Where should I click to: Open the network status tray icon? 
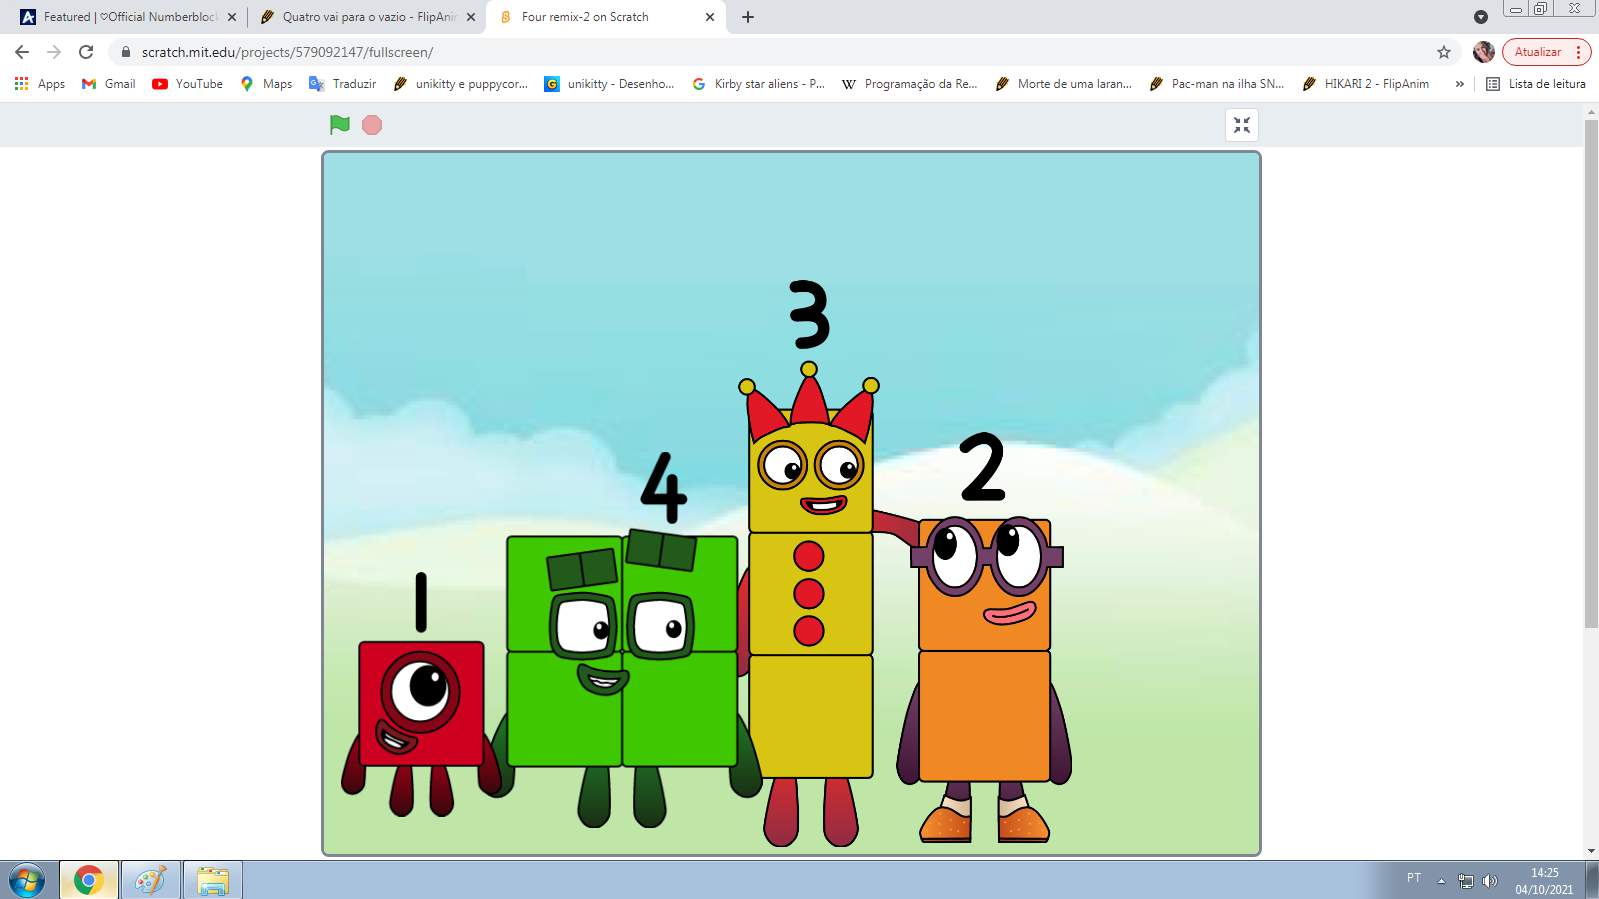pos(1466,881)
